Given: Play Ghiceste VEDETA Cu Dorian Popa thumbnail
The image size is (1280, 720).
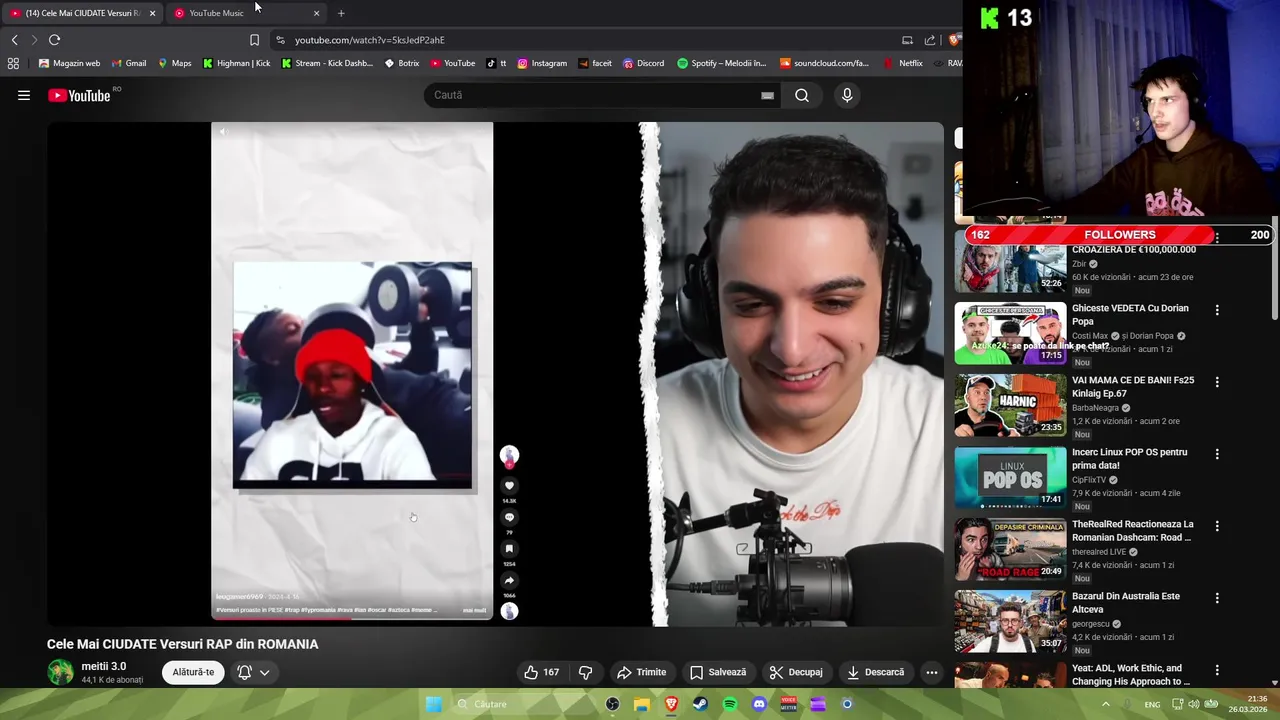Looking at the screenshot, I should point(1010,333).
